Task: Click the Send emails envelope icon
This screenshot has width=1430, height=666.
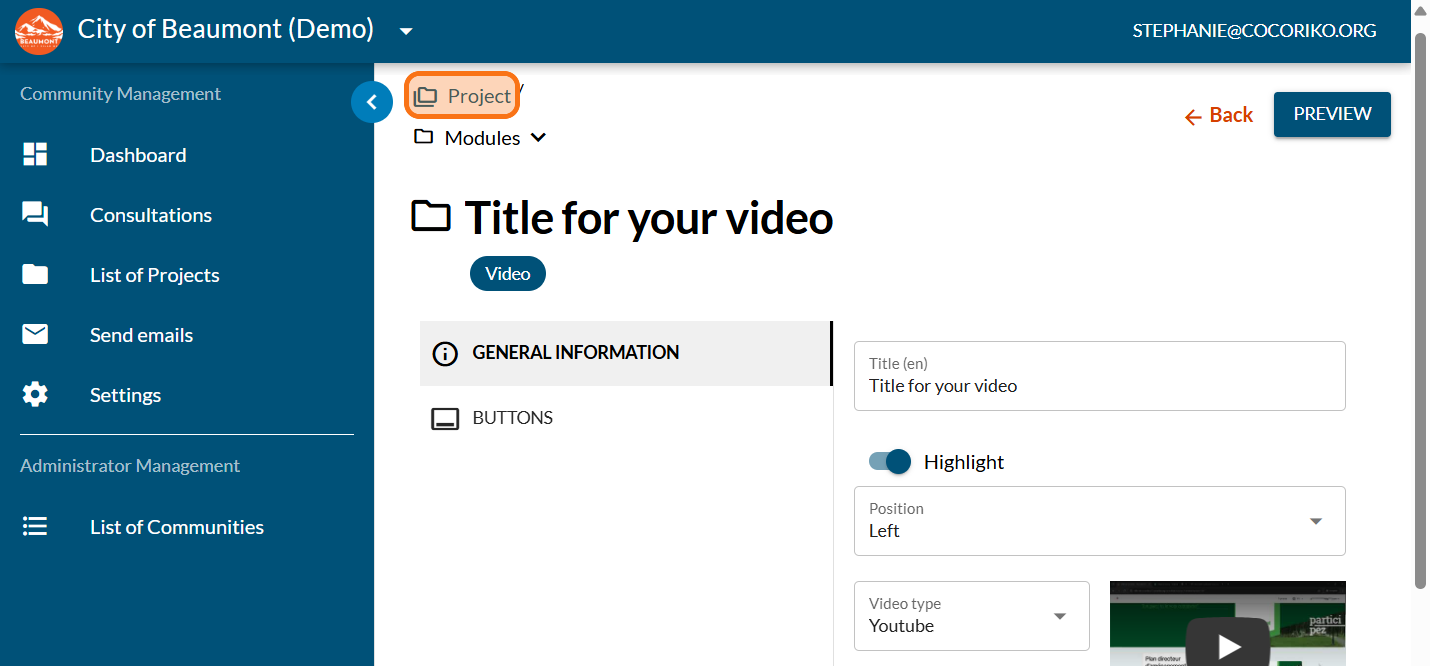Action: [35, 335]
